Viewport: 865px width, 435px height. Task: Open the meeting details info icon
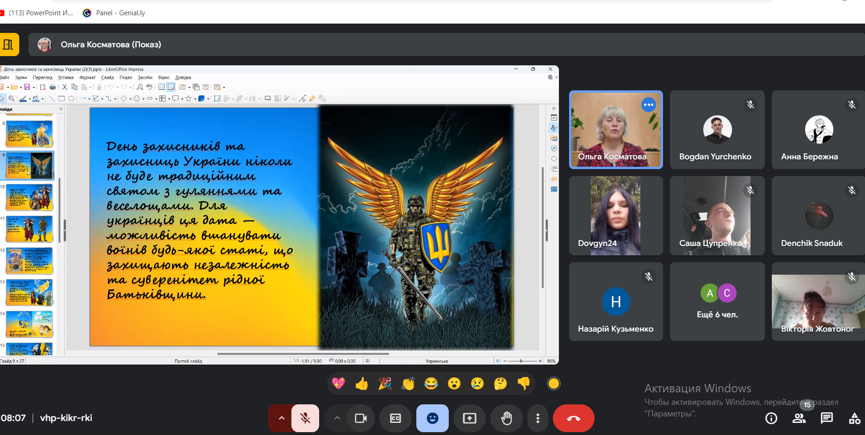pos(771,418)
